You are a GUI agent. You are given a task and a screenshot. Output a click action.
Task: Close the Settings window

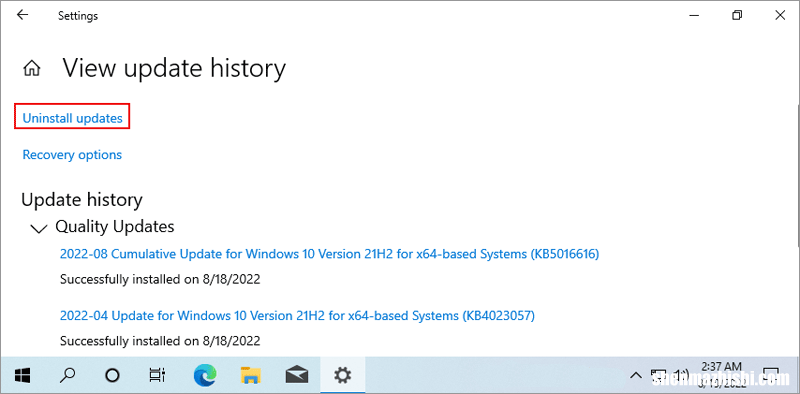780,15
